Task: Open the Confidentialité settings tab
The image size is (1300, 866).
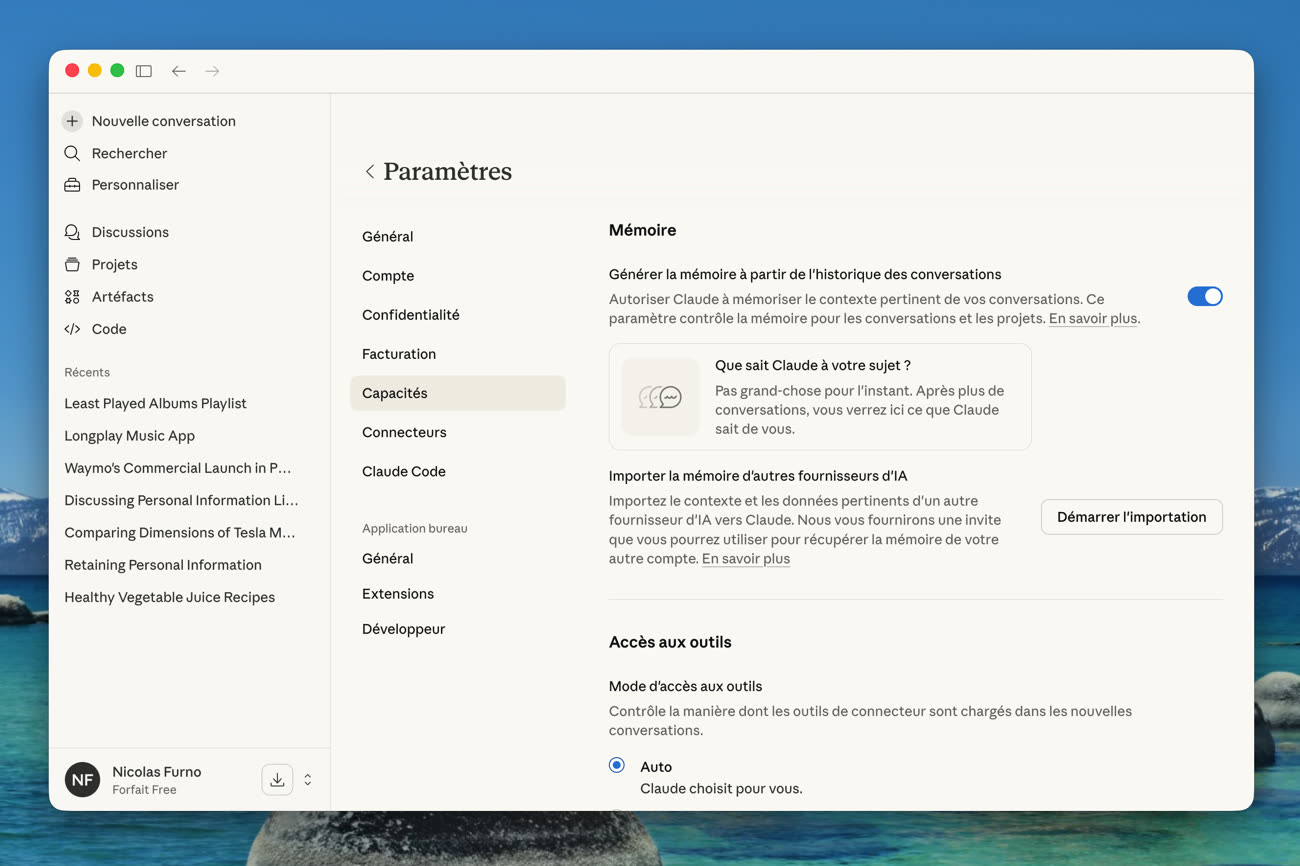Action: tap(410, 315)
